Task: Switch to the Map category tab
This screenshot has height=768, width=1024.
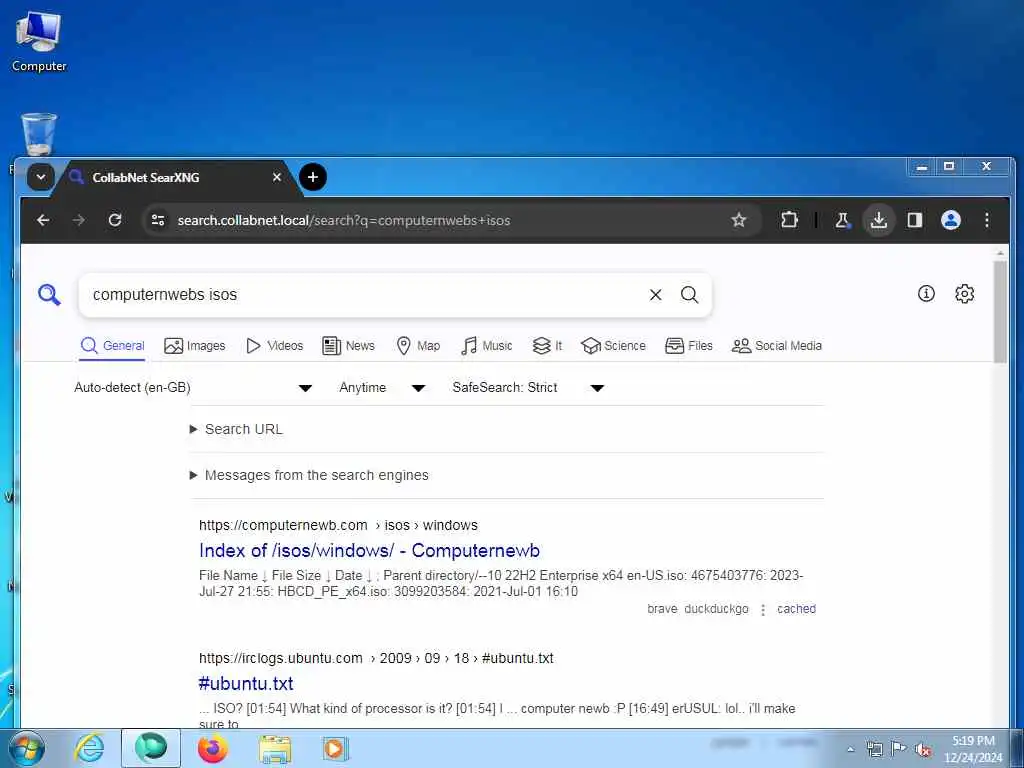Action: (x=419, y=345)
